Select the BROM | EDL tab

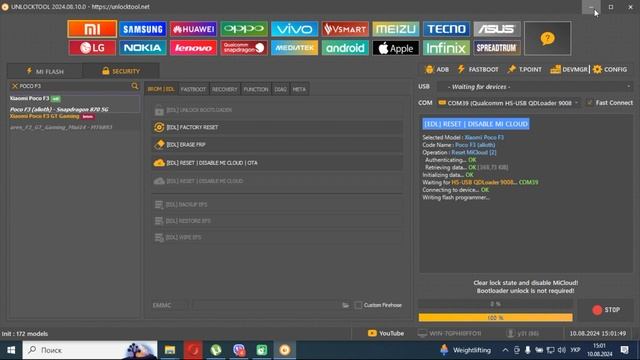(161, 89)
